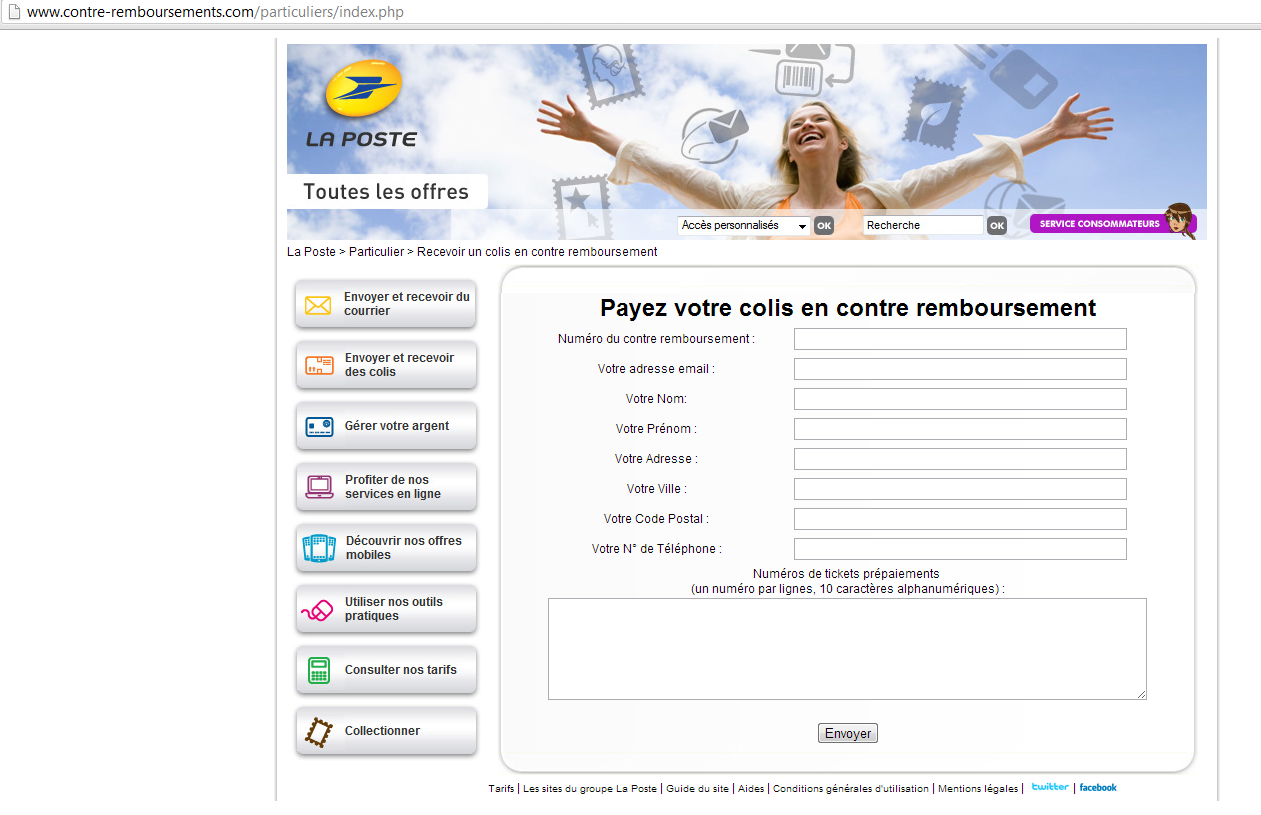Open the Toutes les offres tab
Viewport: 1261px width, 815px height.
[386, 192]
